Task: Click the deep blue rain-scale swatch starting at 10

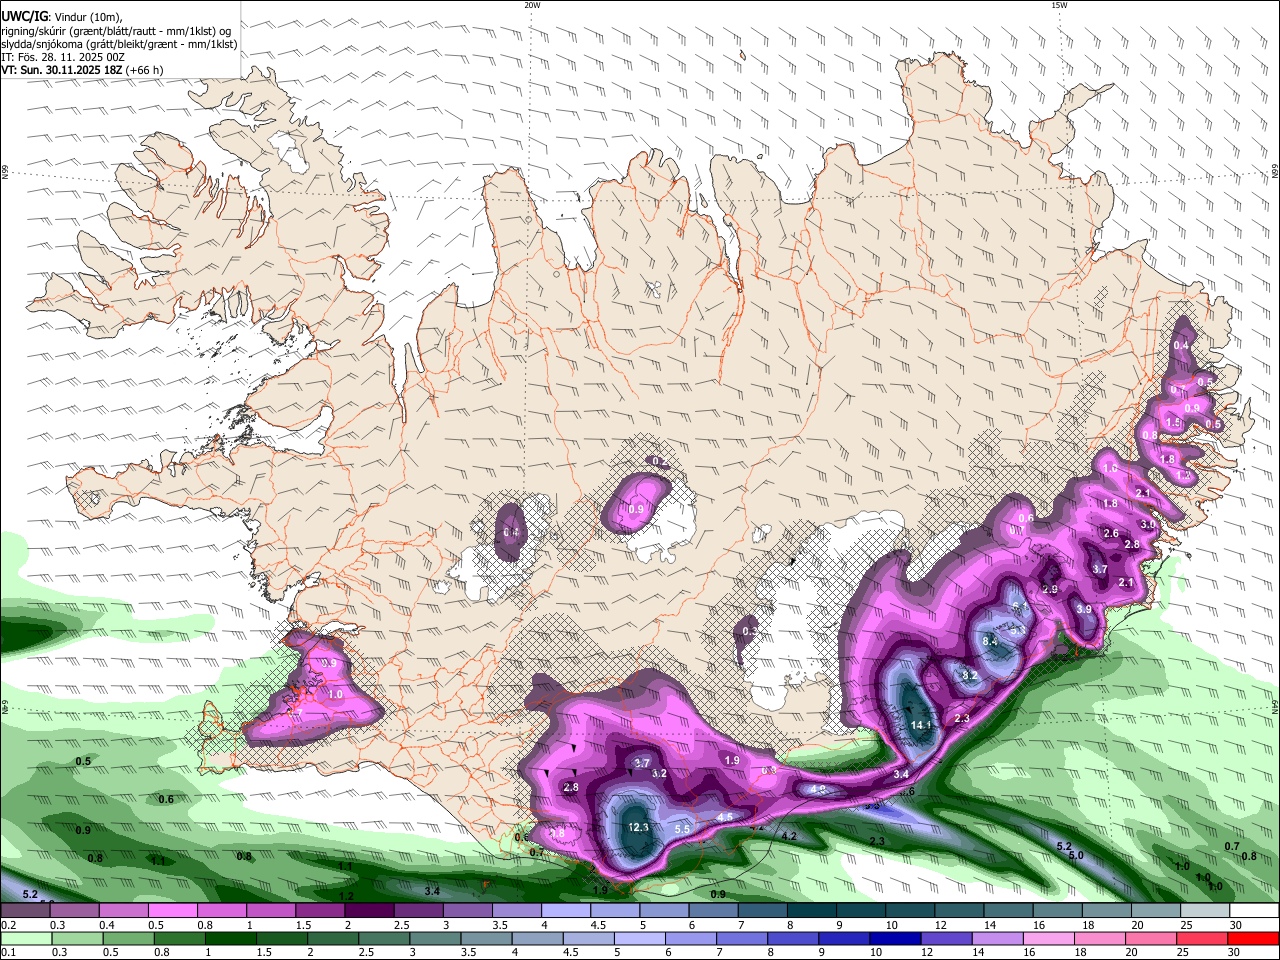Action: [x=895, y=938]
